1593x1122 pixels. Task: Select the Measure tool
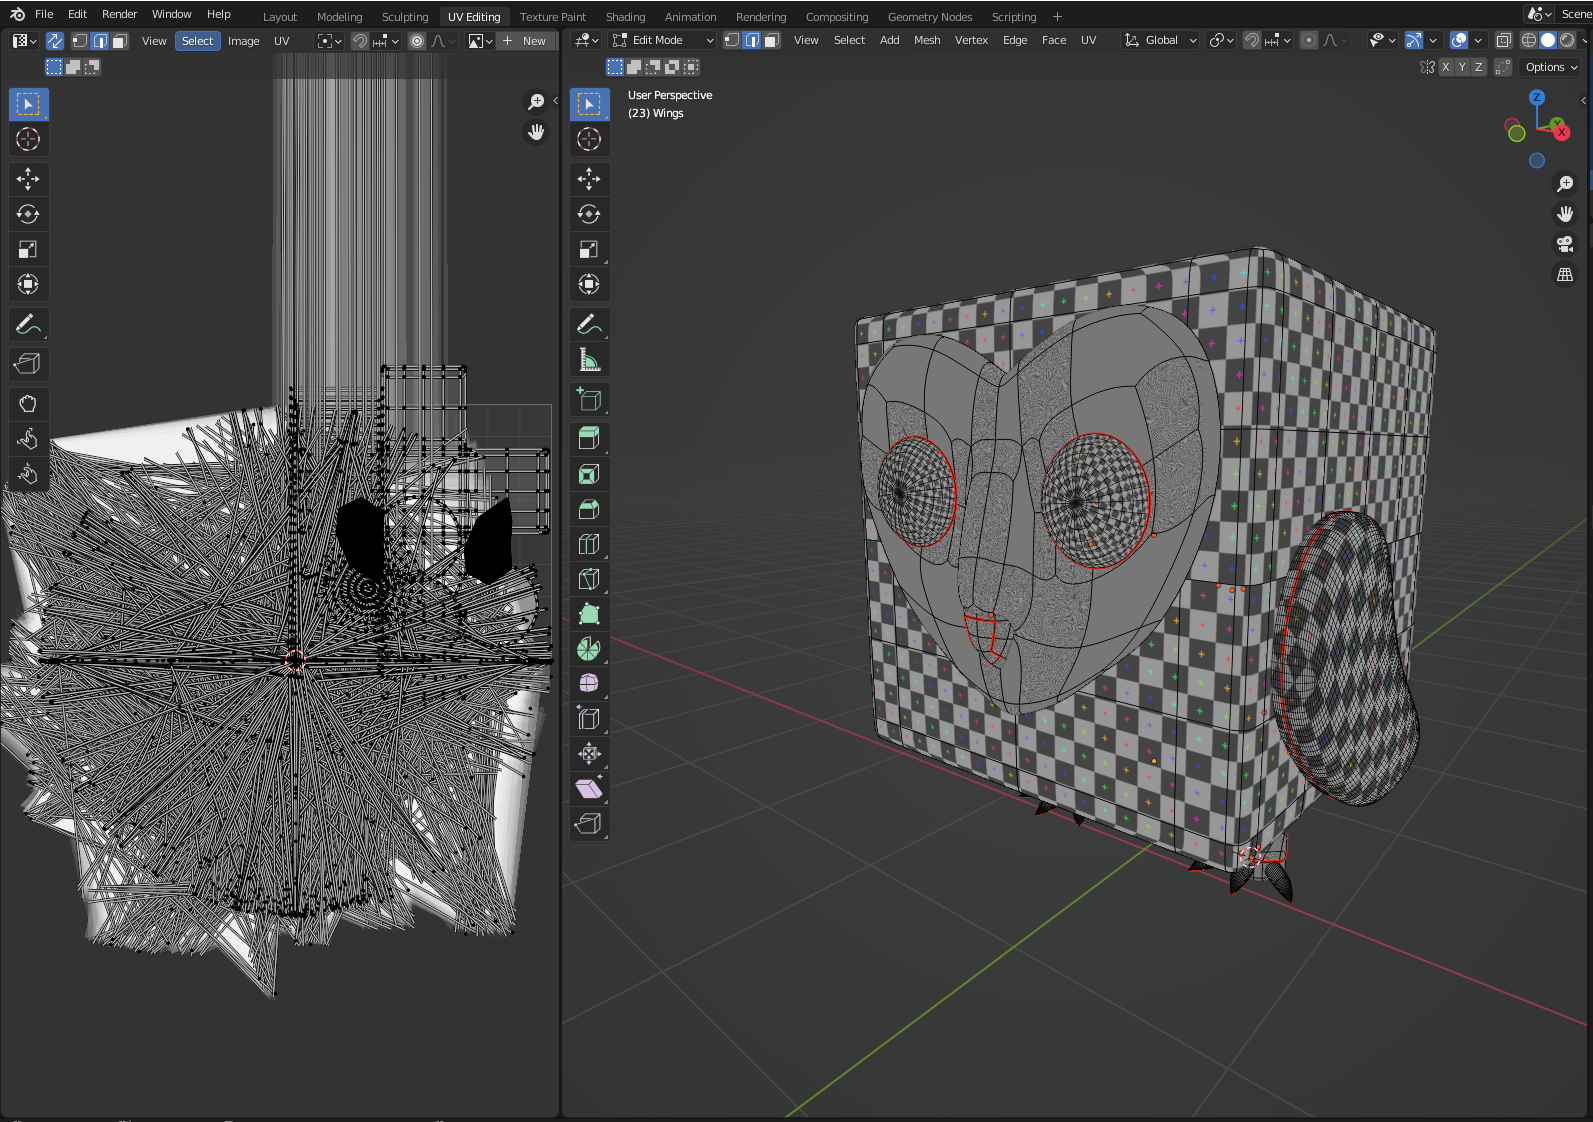click(x=589, y=359)
